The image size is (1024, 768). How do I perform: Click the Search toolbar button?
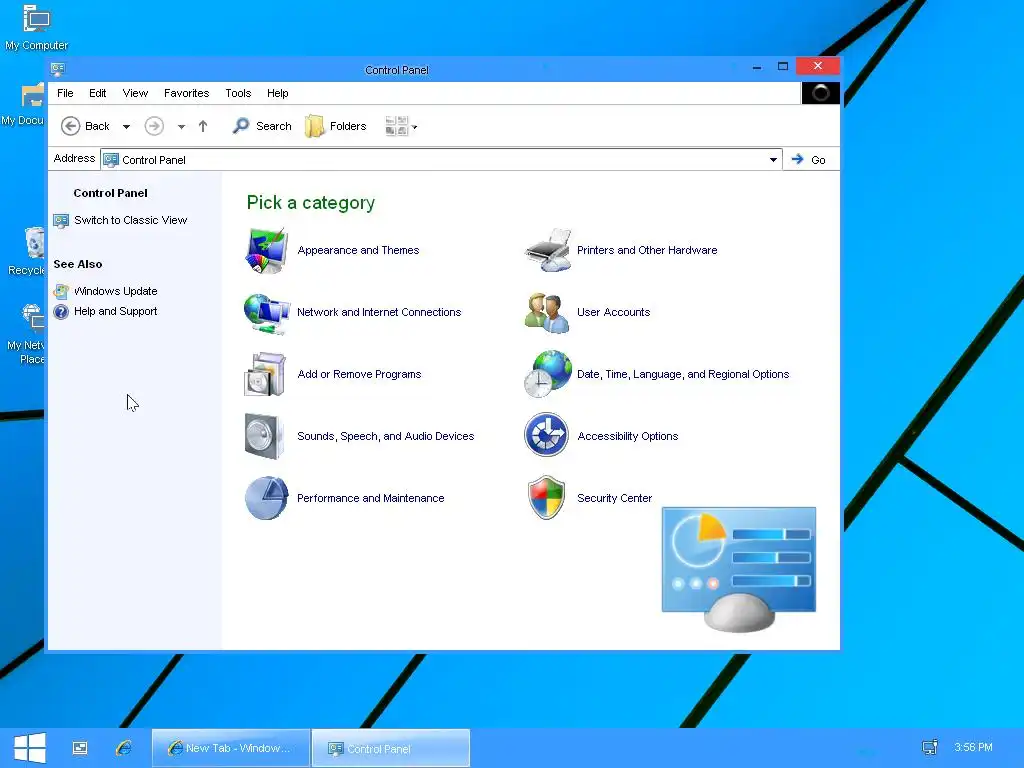point(262,126)
